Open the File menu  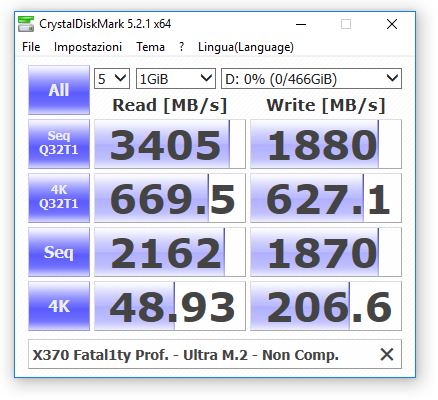[31, 47]
